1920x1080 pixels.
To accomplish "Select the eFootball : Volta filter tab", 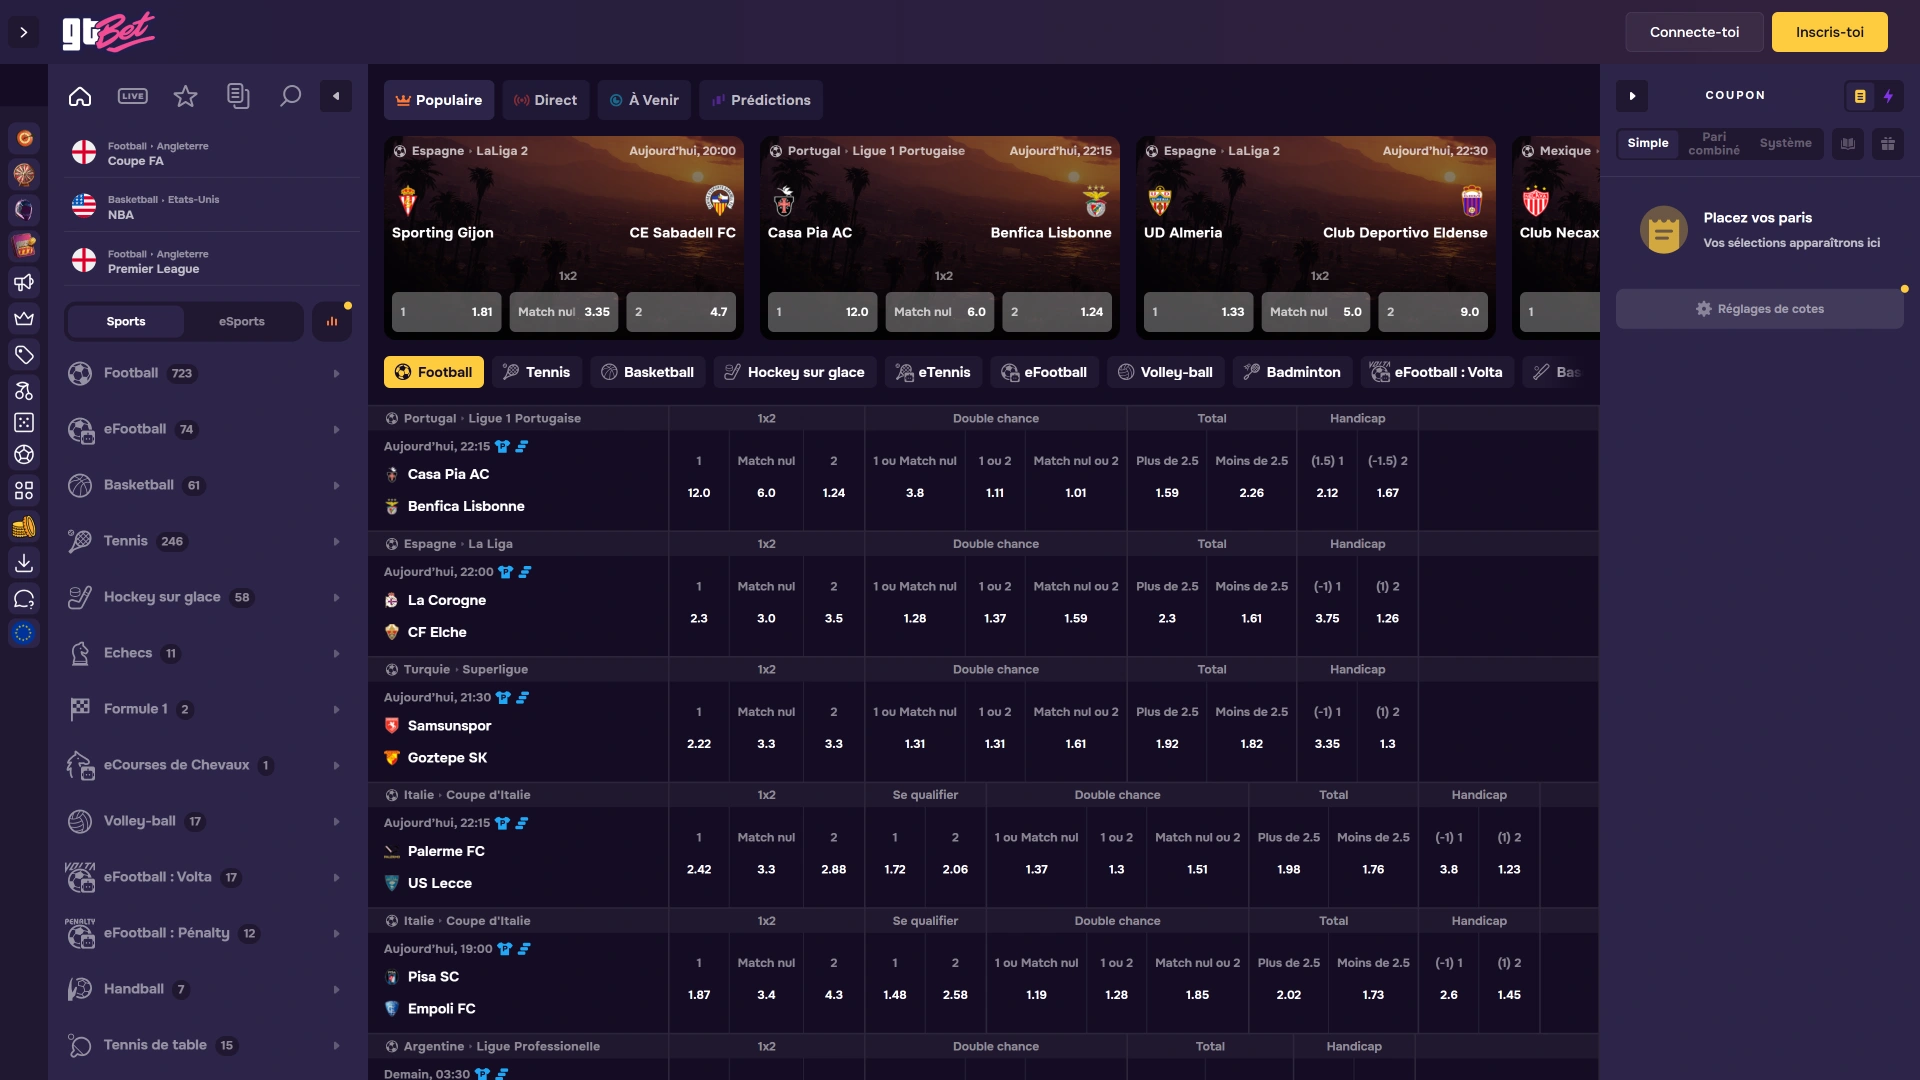I will click(1437, 372).
